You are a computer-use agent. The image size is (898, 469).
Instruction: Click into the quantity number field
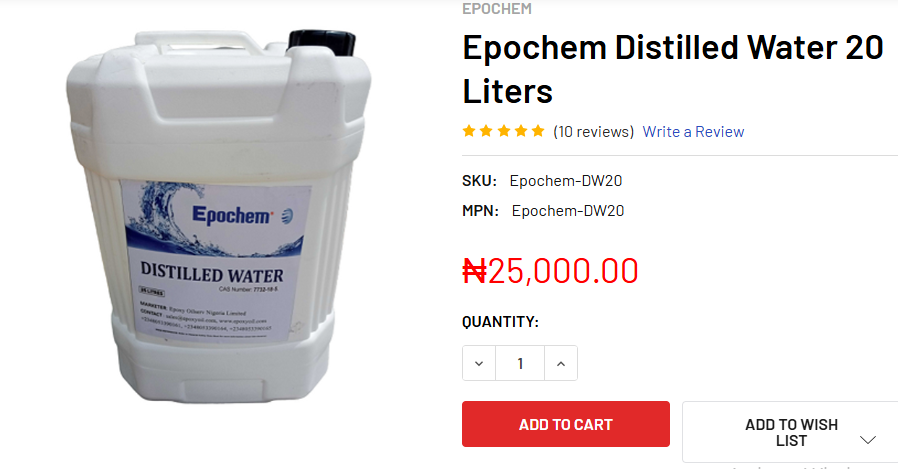tap(520, 363)
